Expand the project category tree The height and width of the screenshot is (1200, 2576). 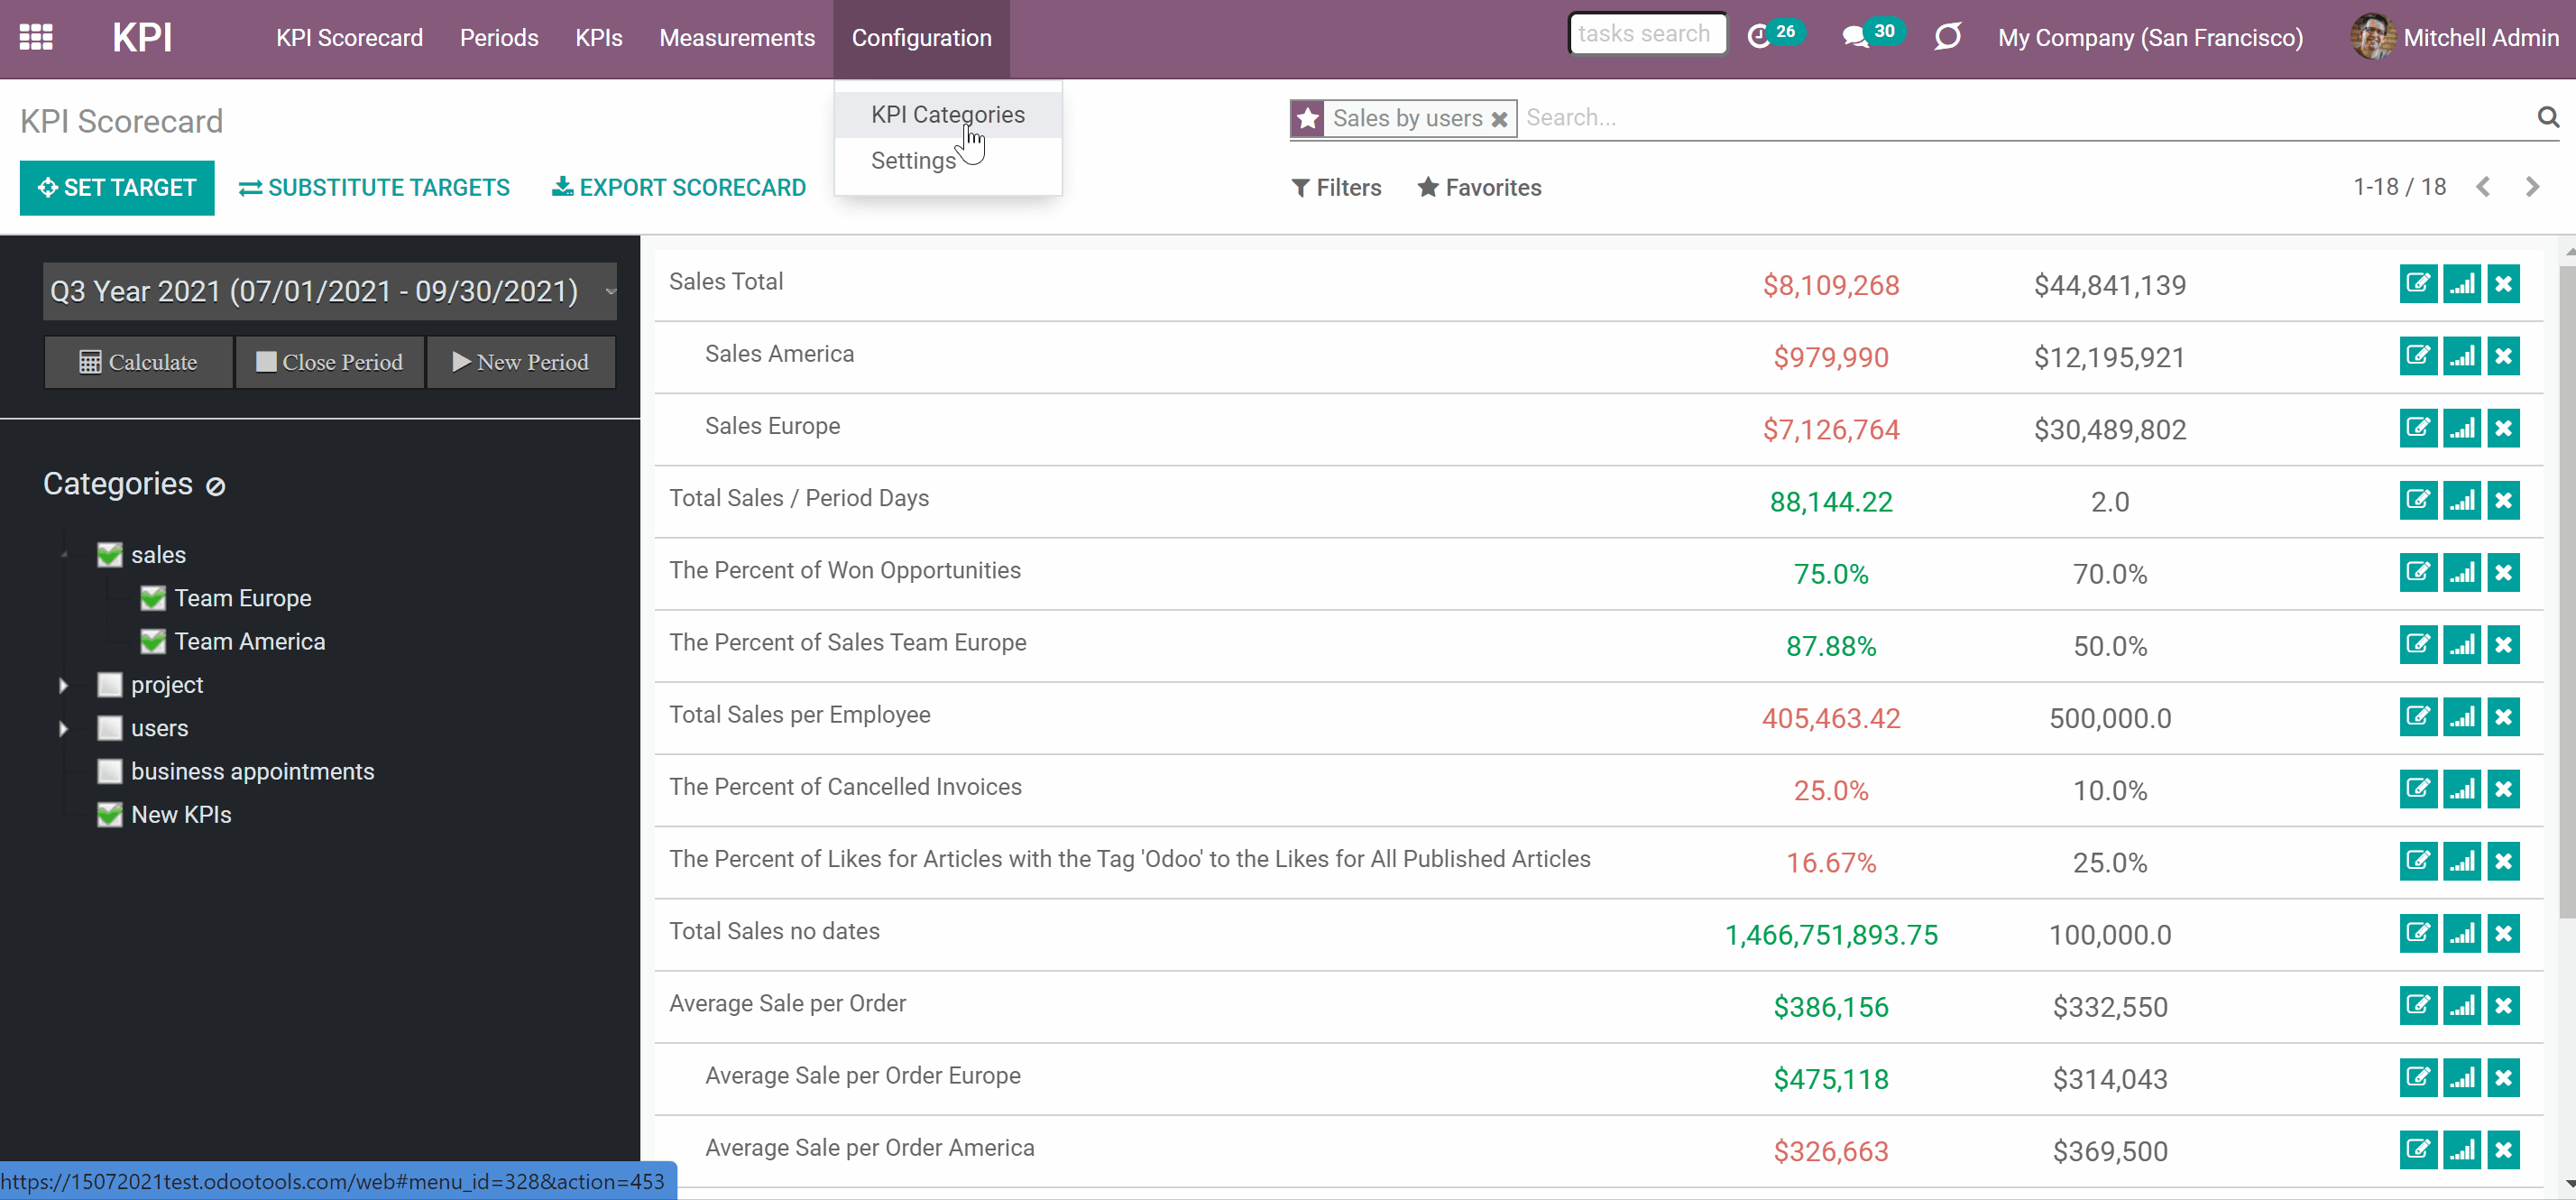click(63, 685)
